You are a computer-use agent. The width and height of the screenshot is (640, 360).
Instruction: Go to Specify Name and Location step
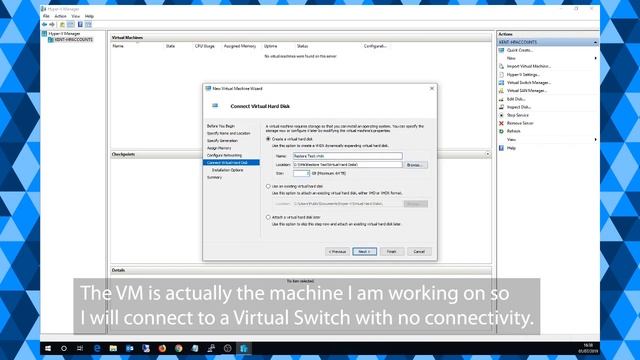[229, 133]
